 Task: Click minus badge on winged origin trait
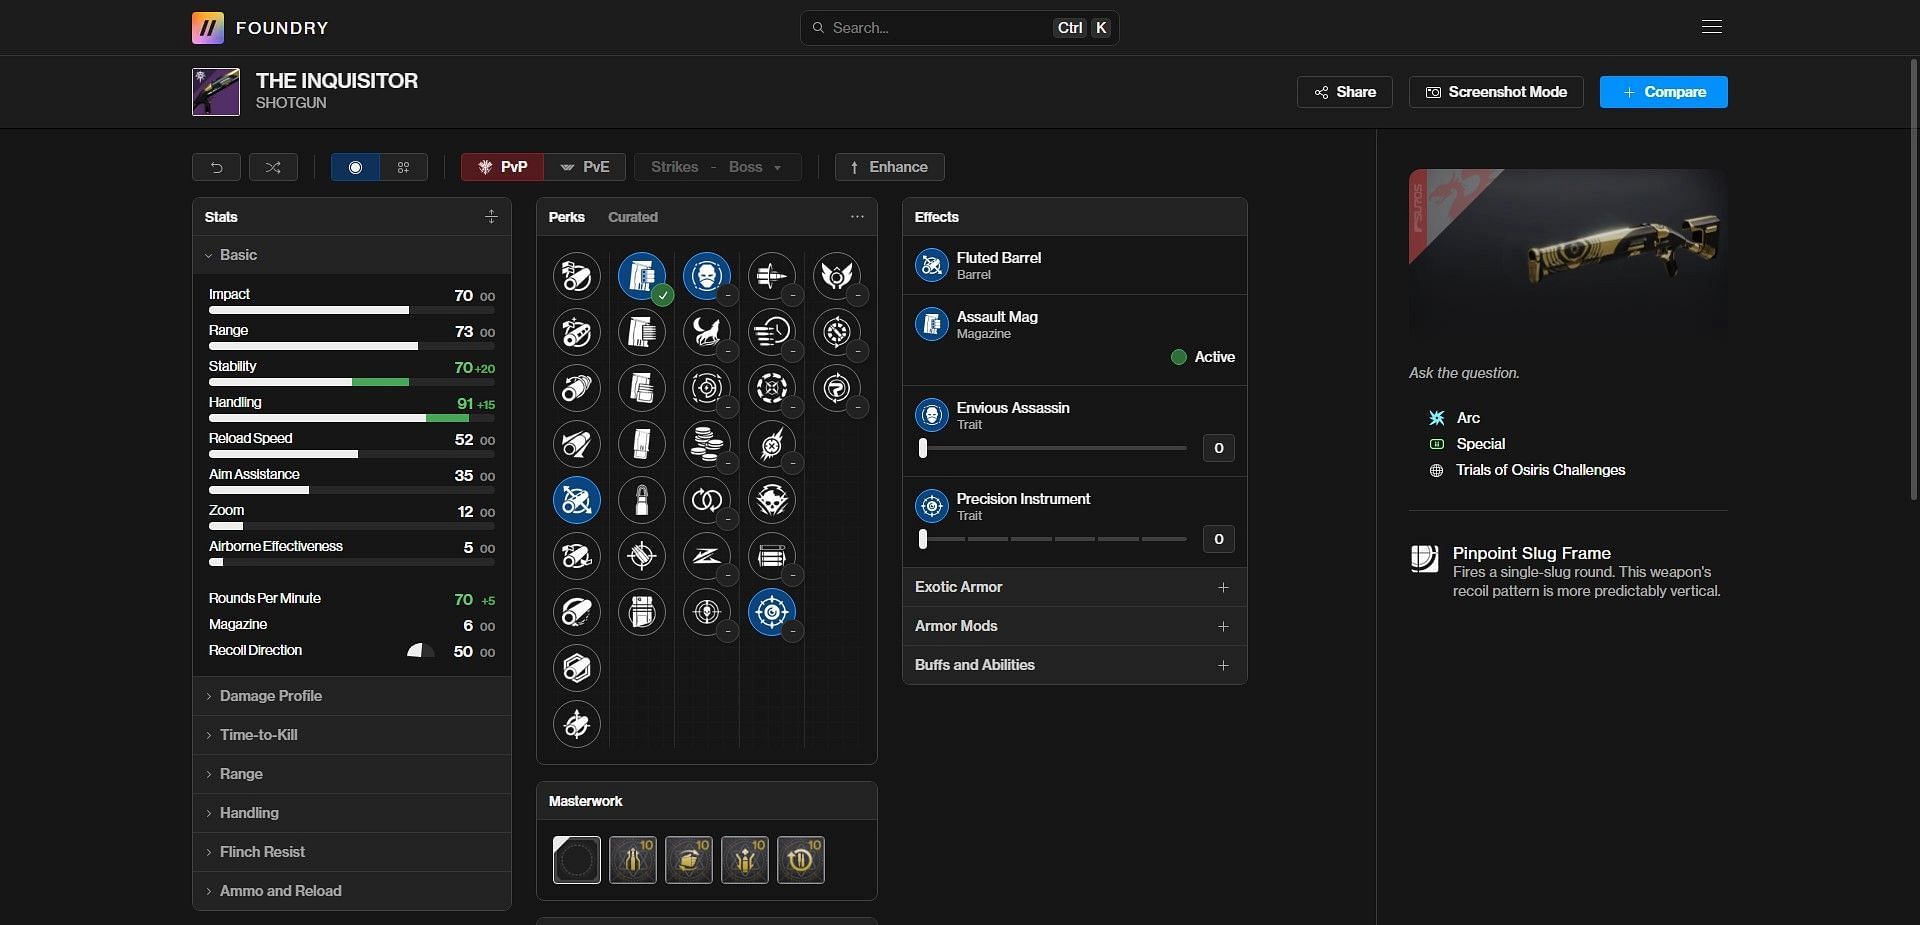(858, 296)
